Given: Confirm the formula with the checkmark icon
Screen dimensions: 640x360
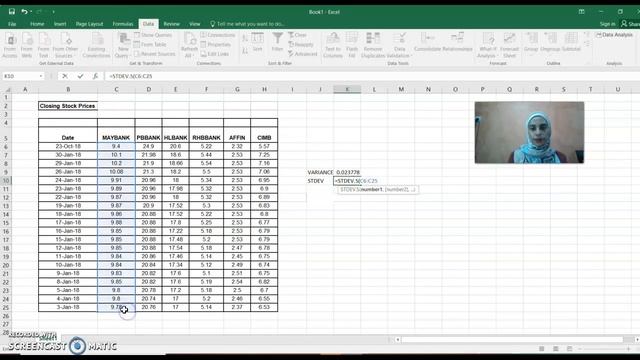Looking at the screenshot, I should [x=80, y=76].
